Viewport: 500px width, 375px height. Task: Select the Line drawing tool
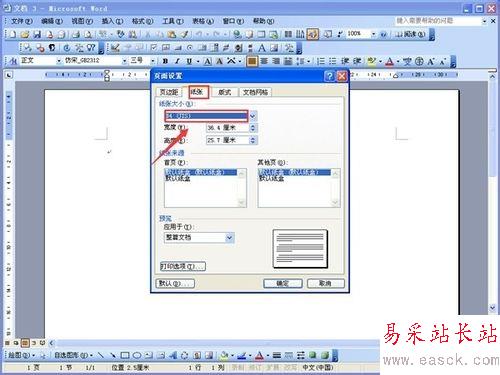click(x=101, y=355)
